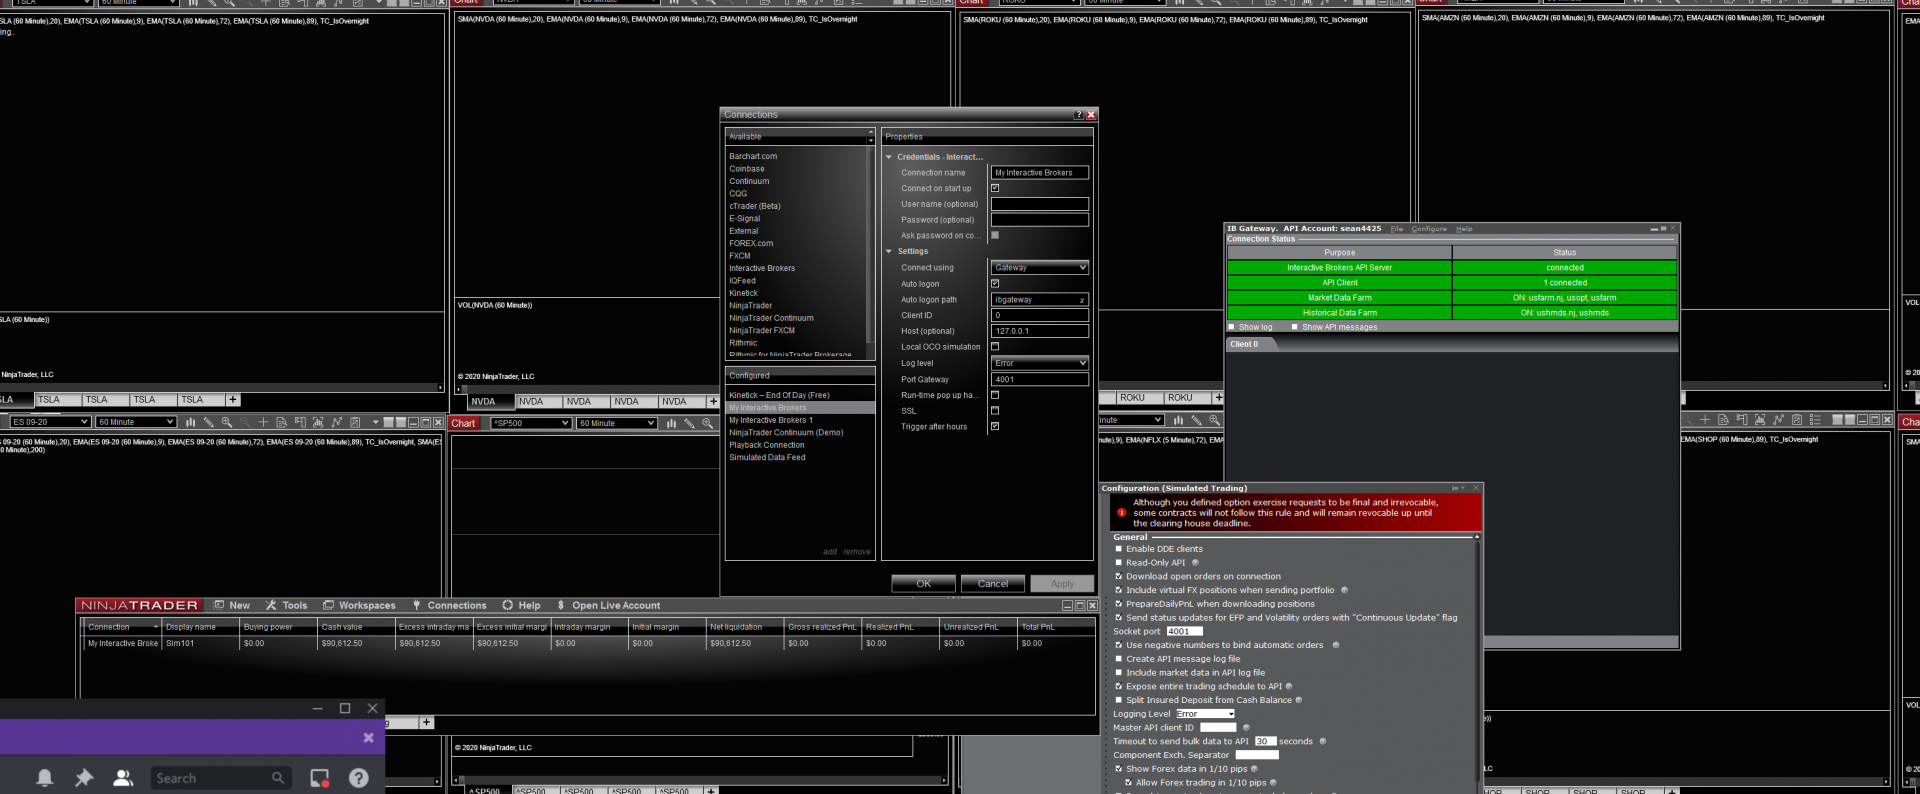Select Interactive Brokers in Available list
The width and height of the screenshot is (1920, 794).
pyautogui.click(x=762, y=268)
